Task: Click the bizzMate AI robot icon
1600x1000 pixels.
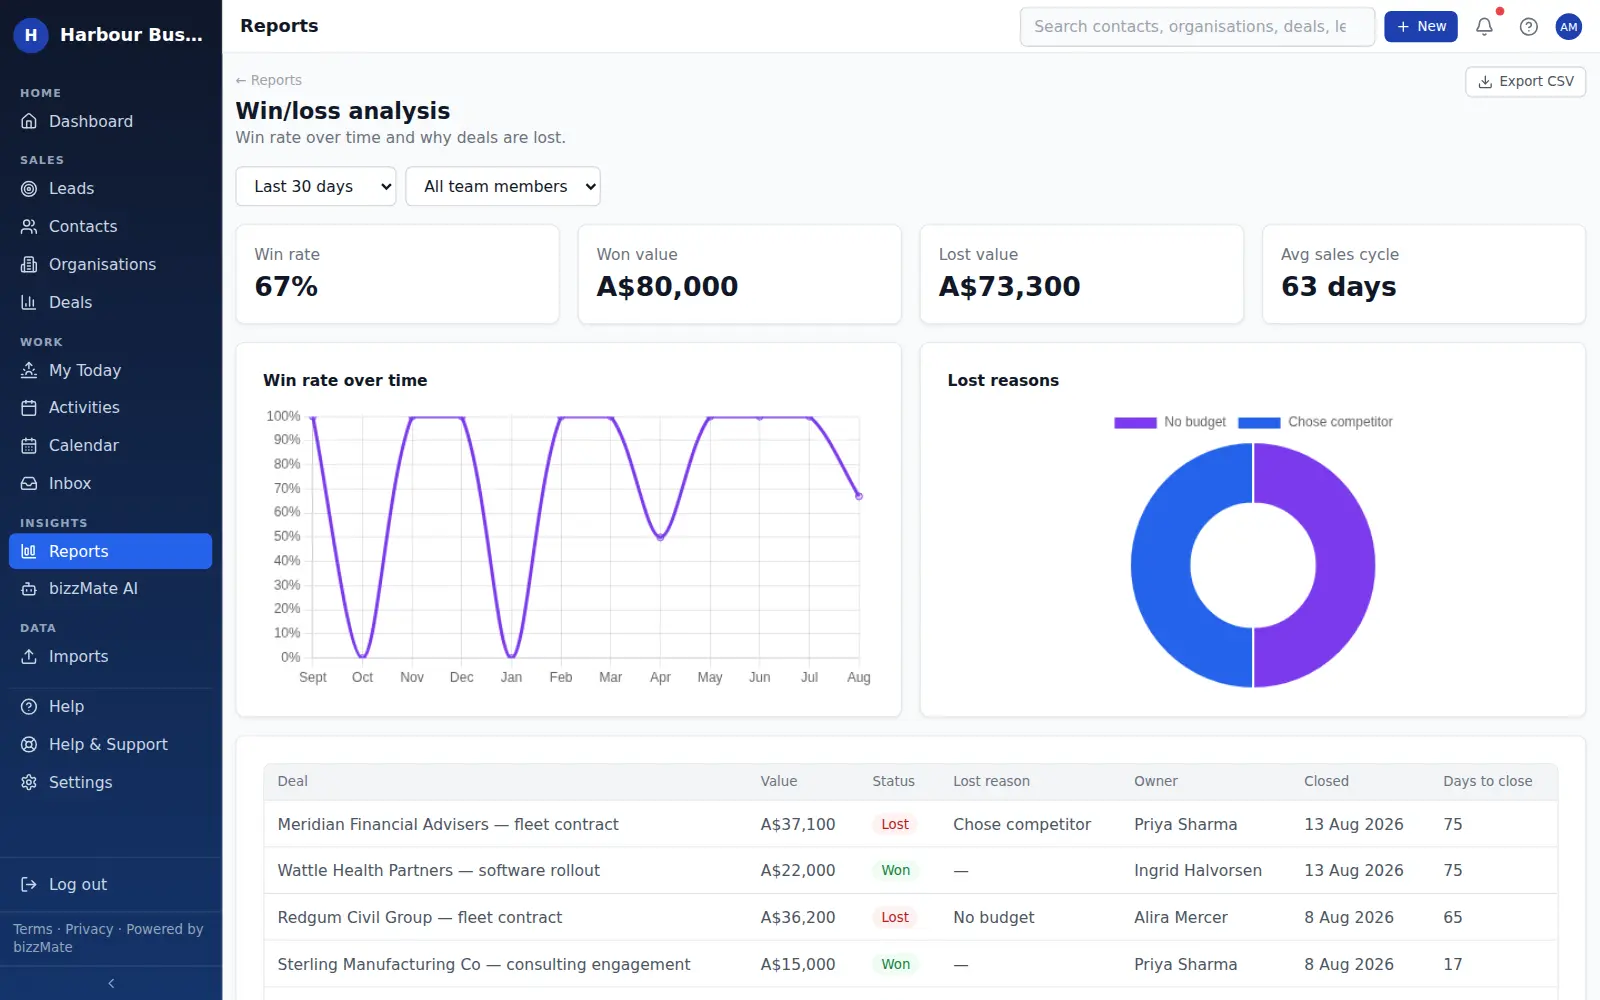Action: (29, 589)
